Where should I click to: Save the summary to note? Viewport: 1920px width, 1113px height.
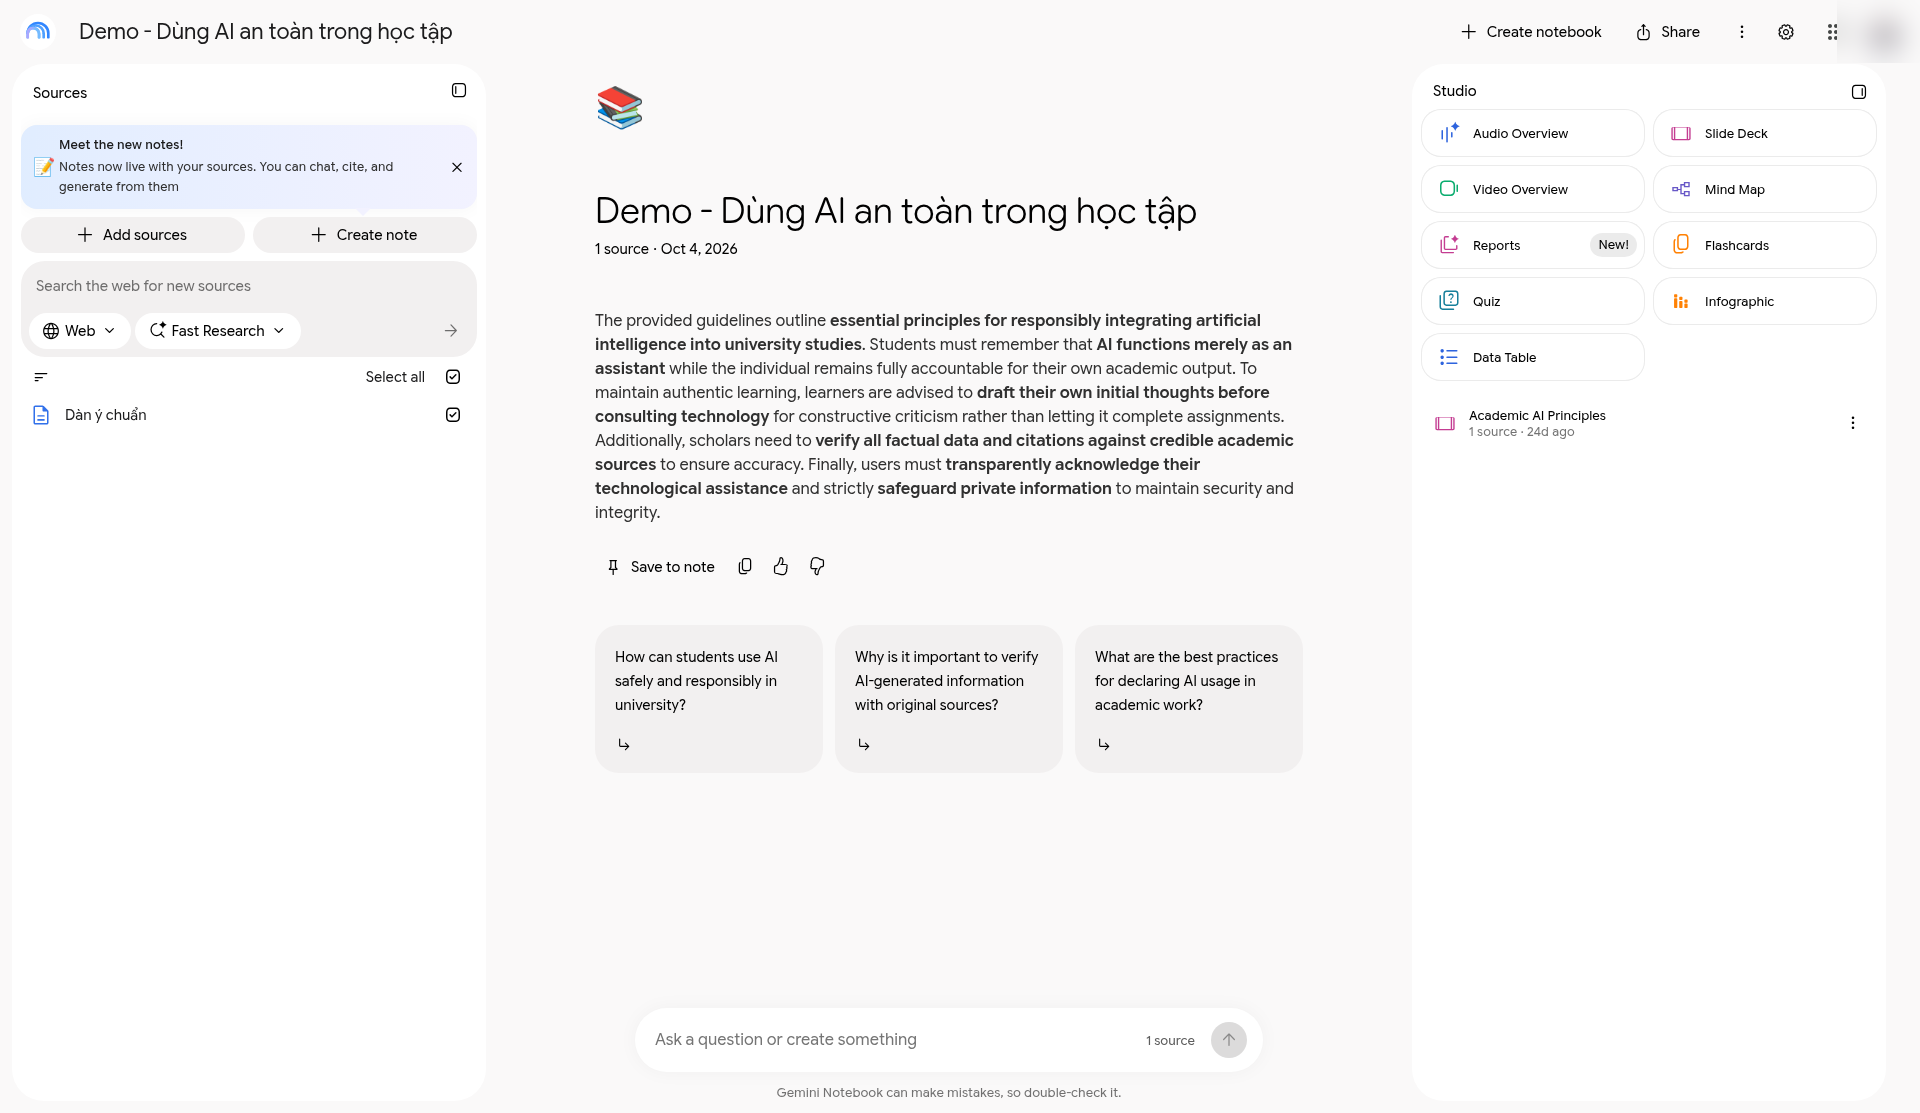[x=660, y=567]
